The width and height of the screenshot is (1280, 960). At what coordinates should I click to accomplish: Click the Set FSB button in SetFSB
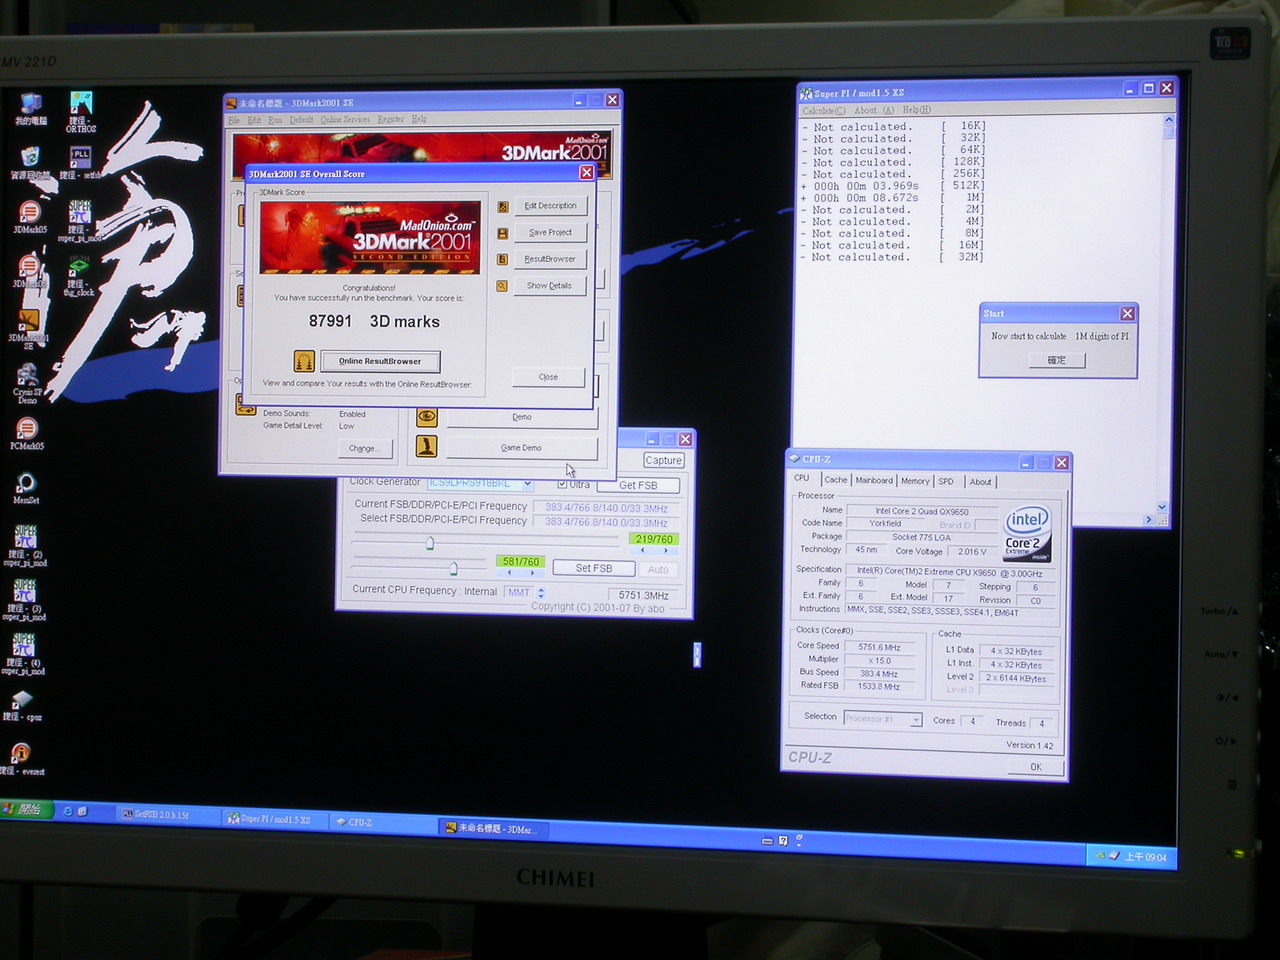point(594,568)
